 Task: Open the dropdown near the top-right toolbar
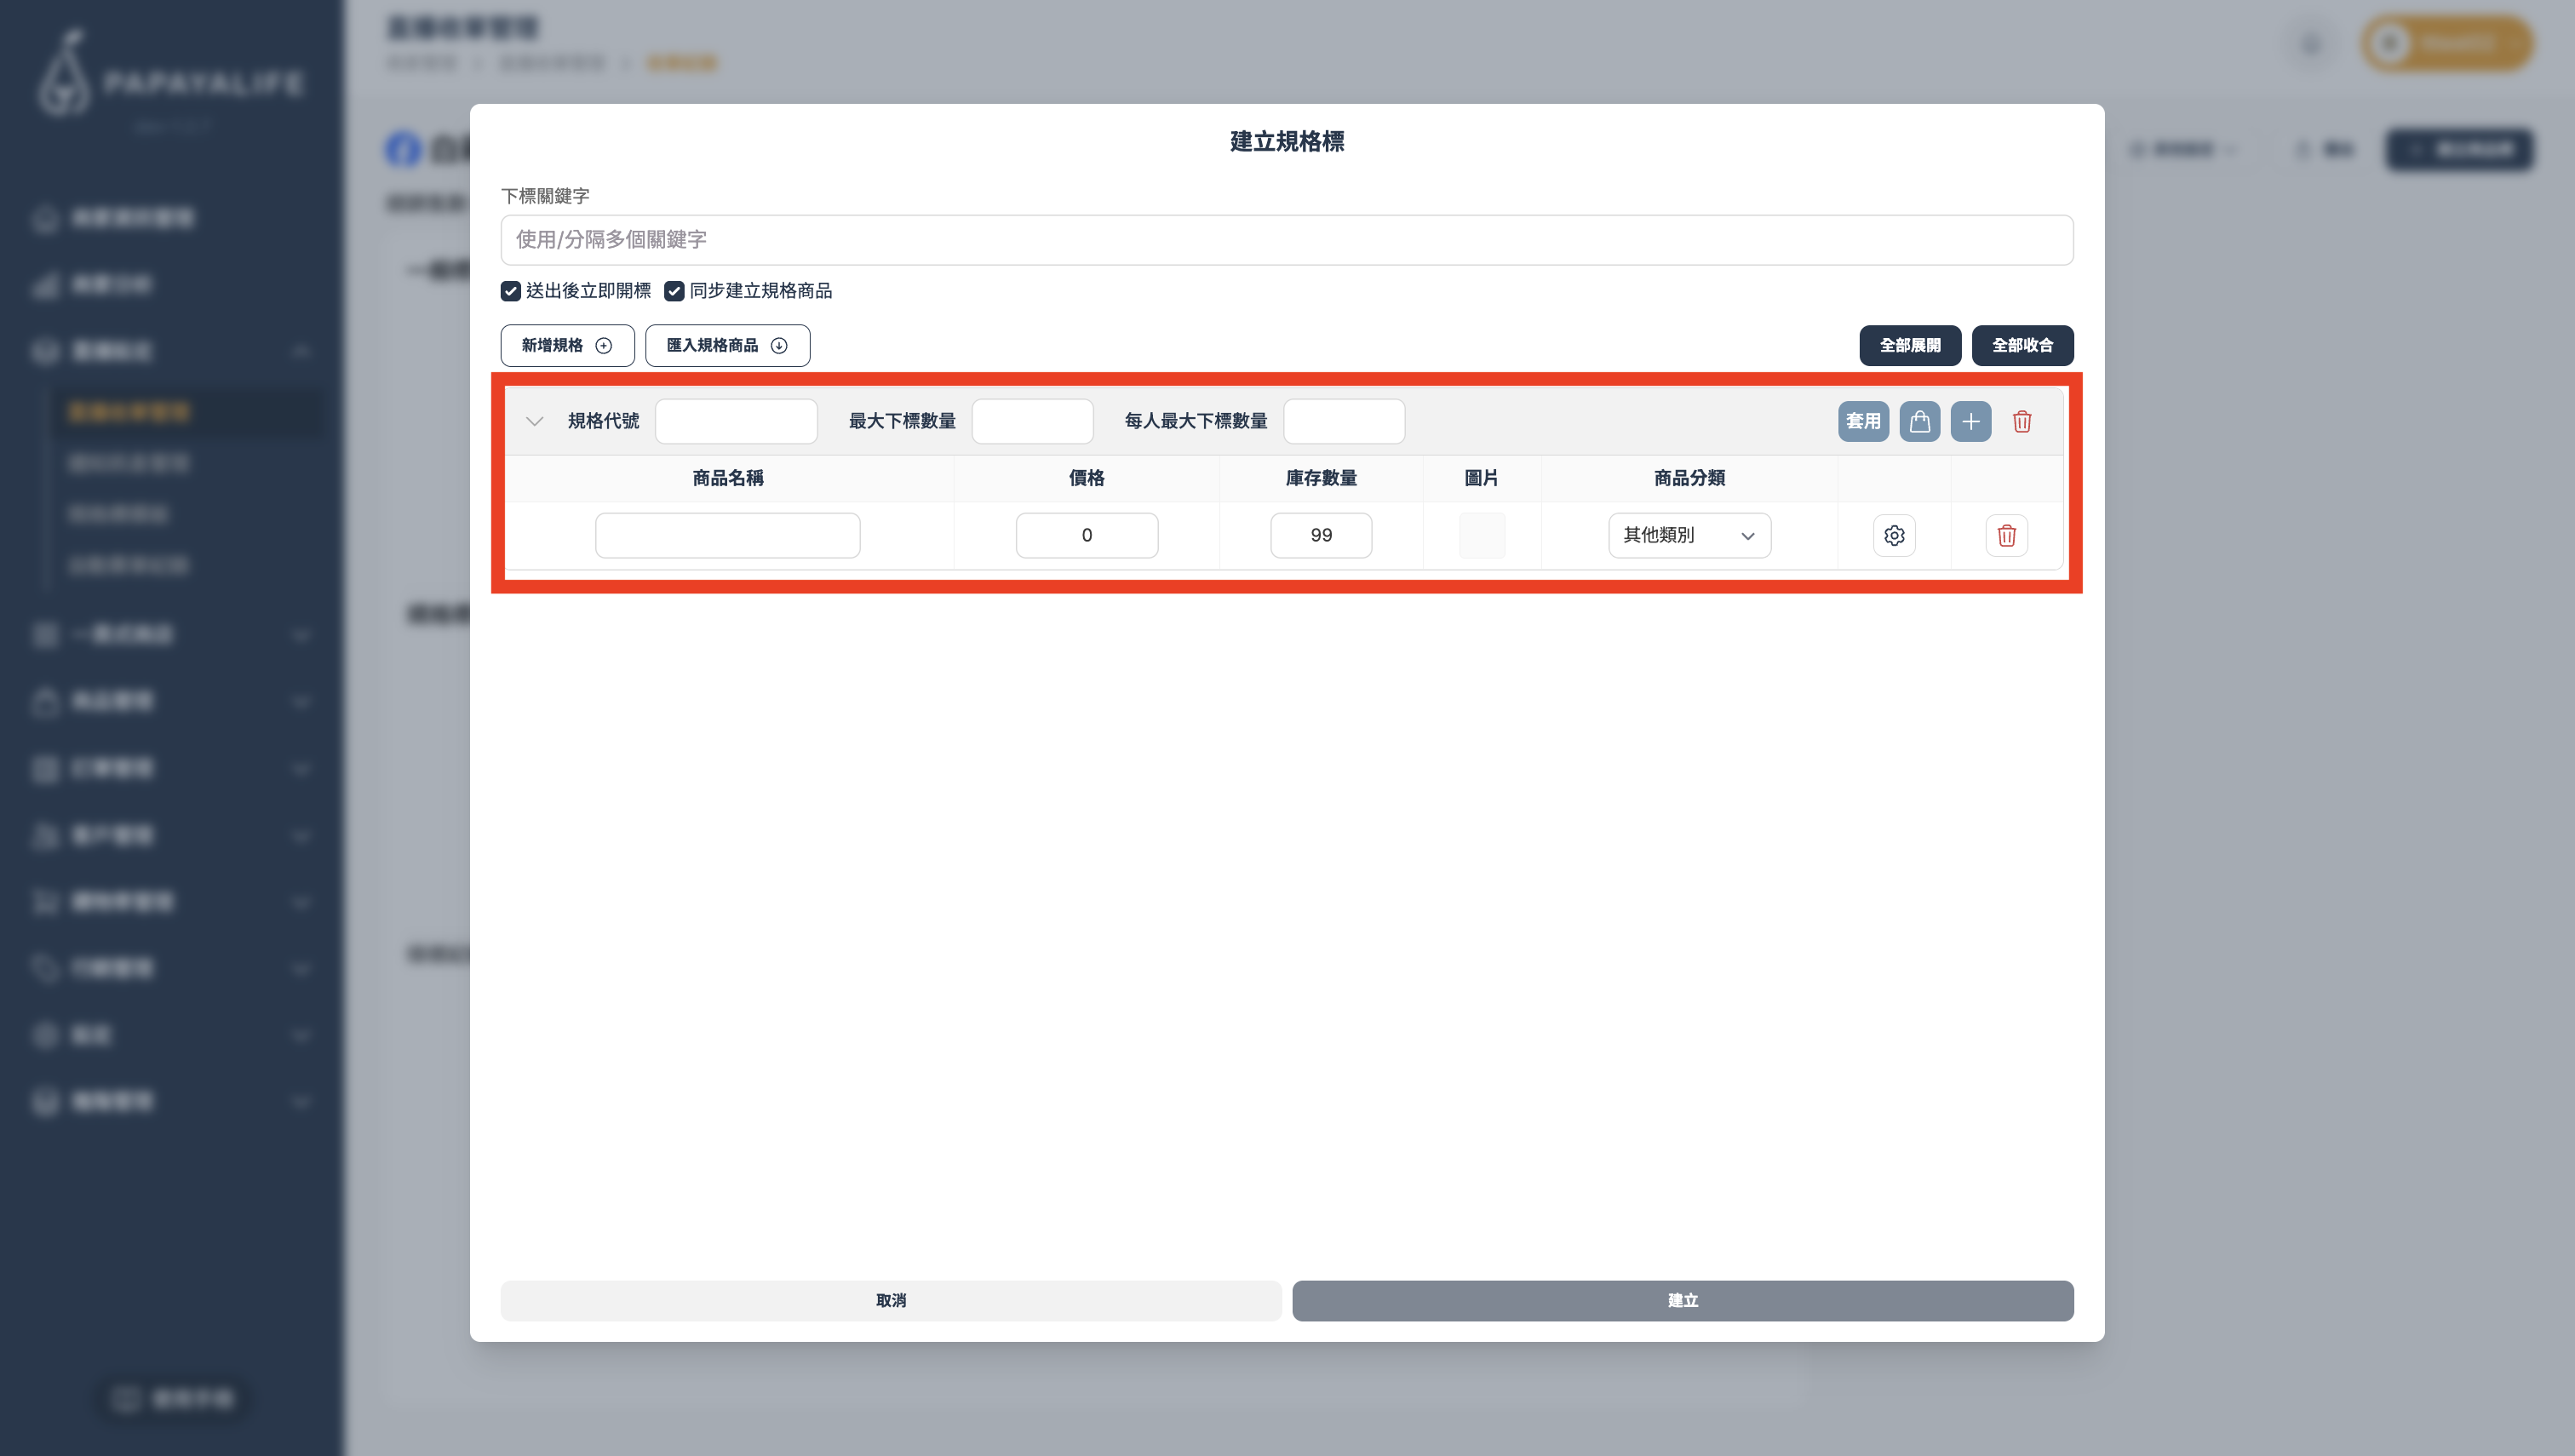[2185, 149]
